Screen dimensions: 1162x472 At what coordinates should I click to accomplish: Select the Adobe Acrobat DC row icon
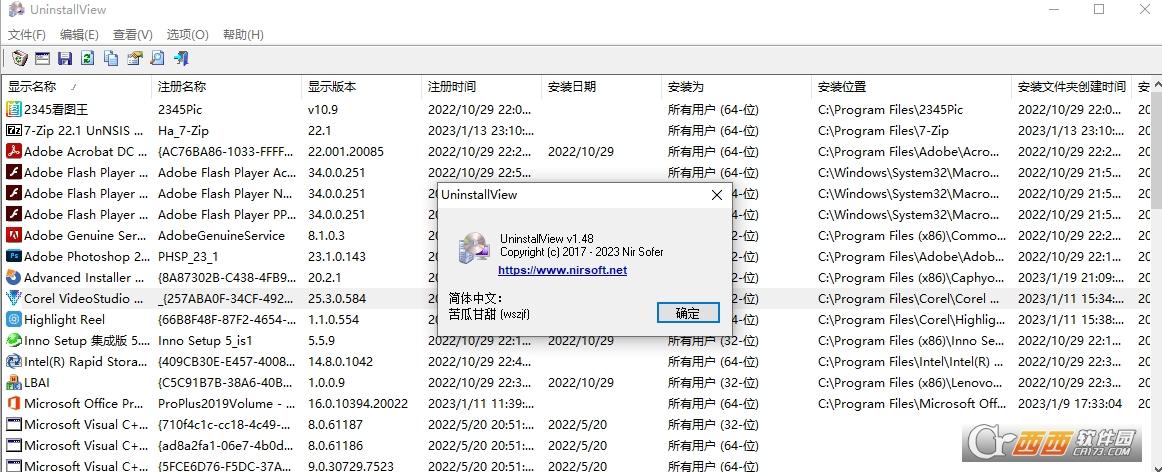[x=13, y=152]
